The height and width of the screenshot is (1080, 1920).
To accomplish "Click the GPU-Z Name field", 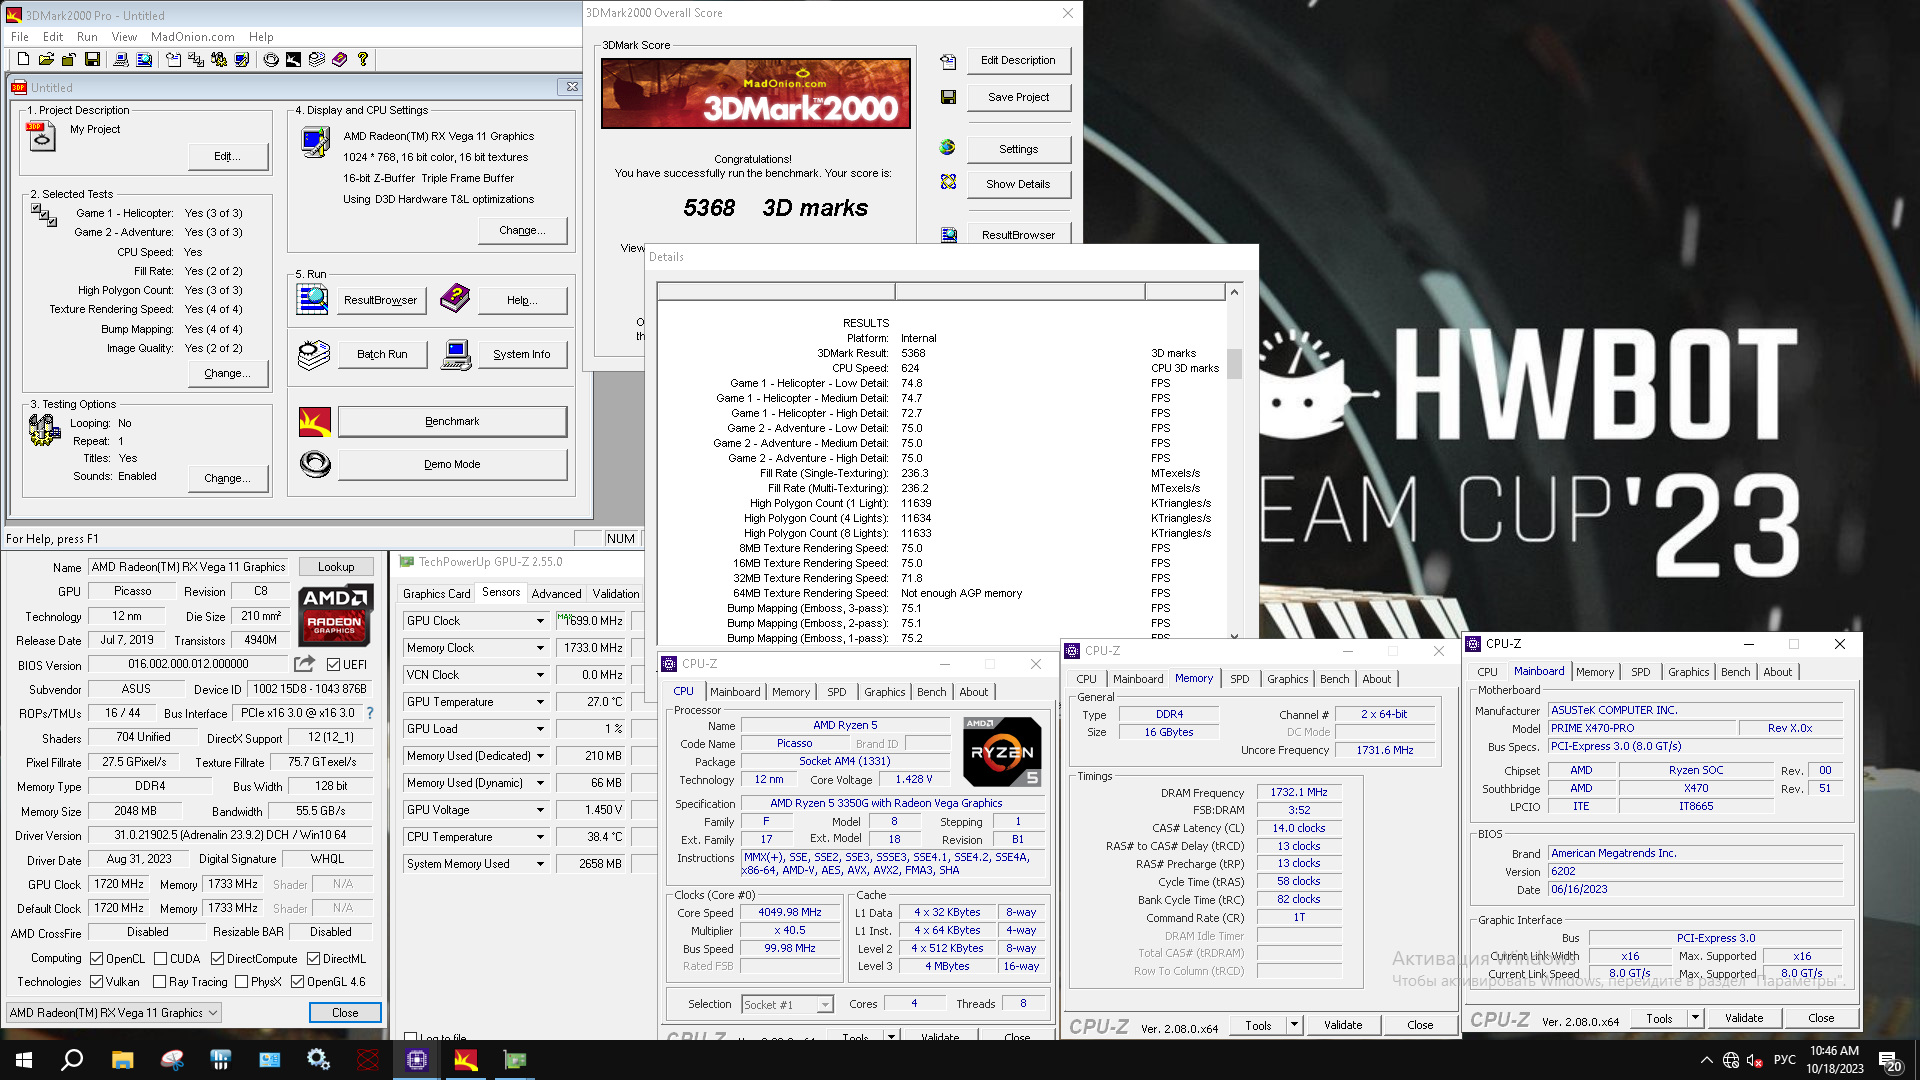I will (189, 567).
